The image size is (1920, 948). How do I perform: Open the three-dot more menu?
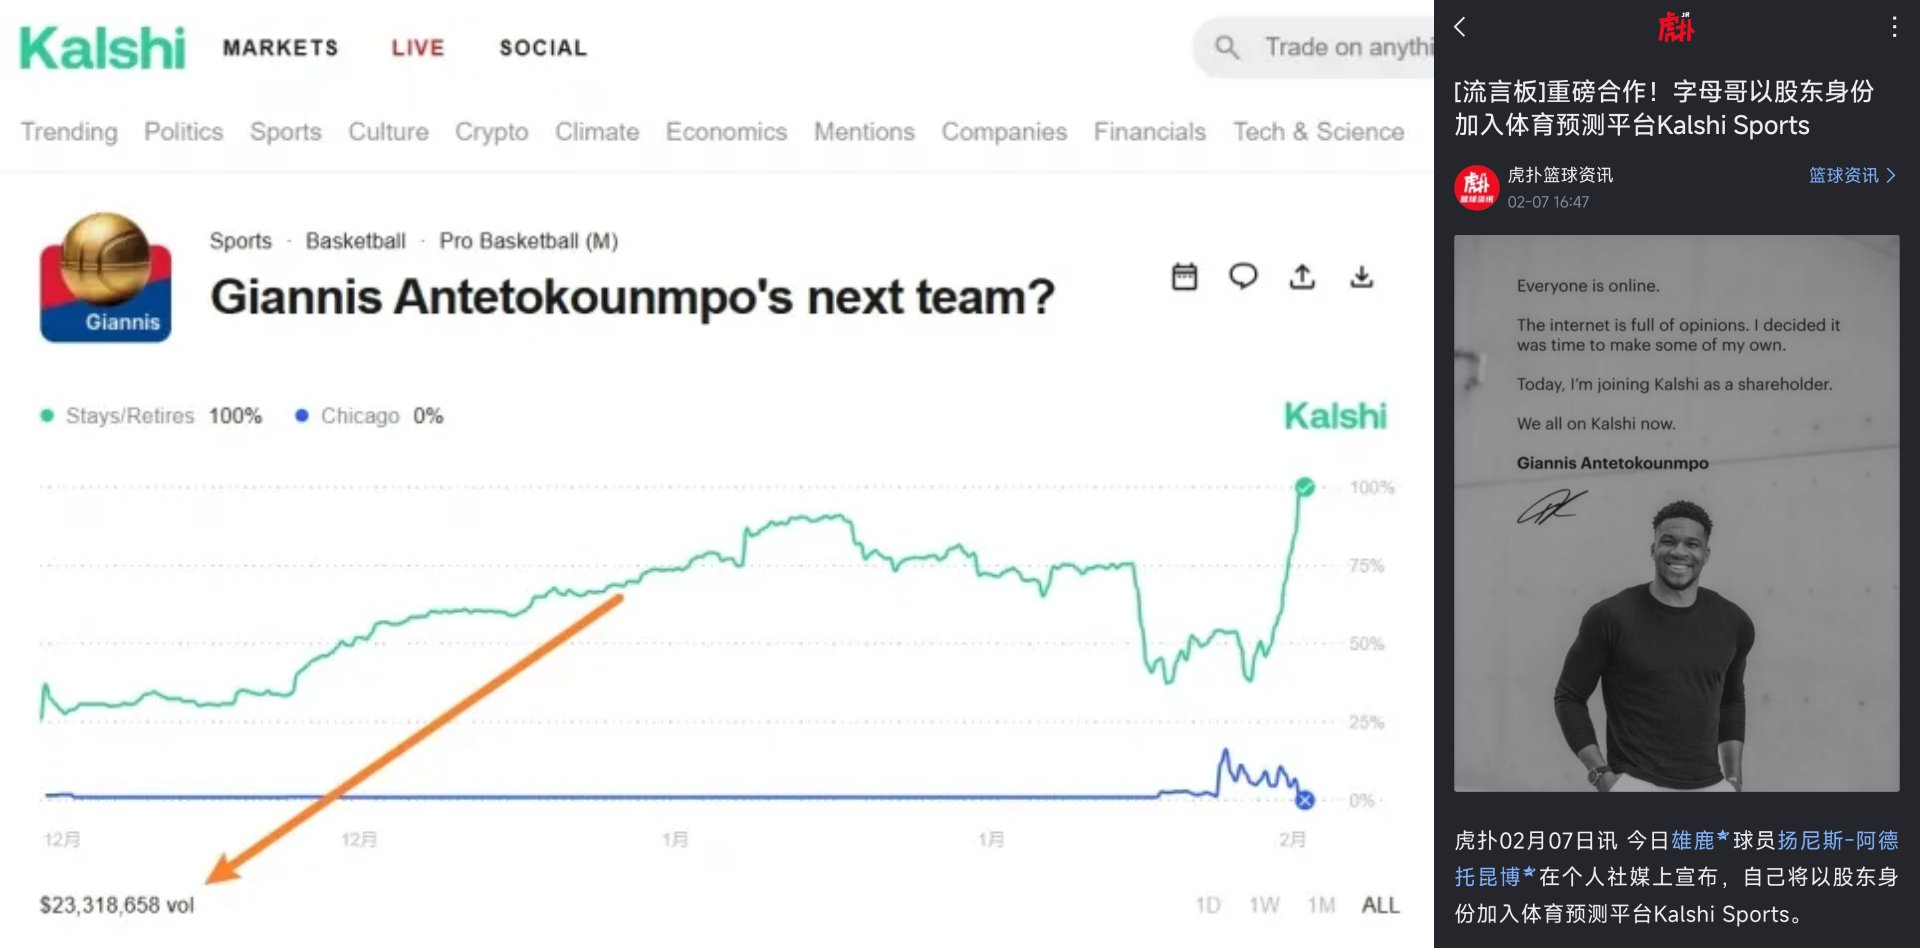point(1893,27)
